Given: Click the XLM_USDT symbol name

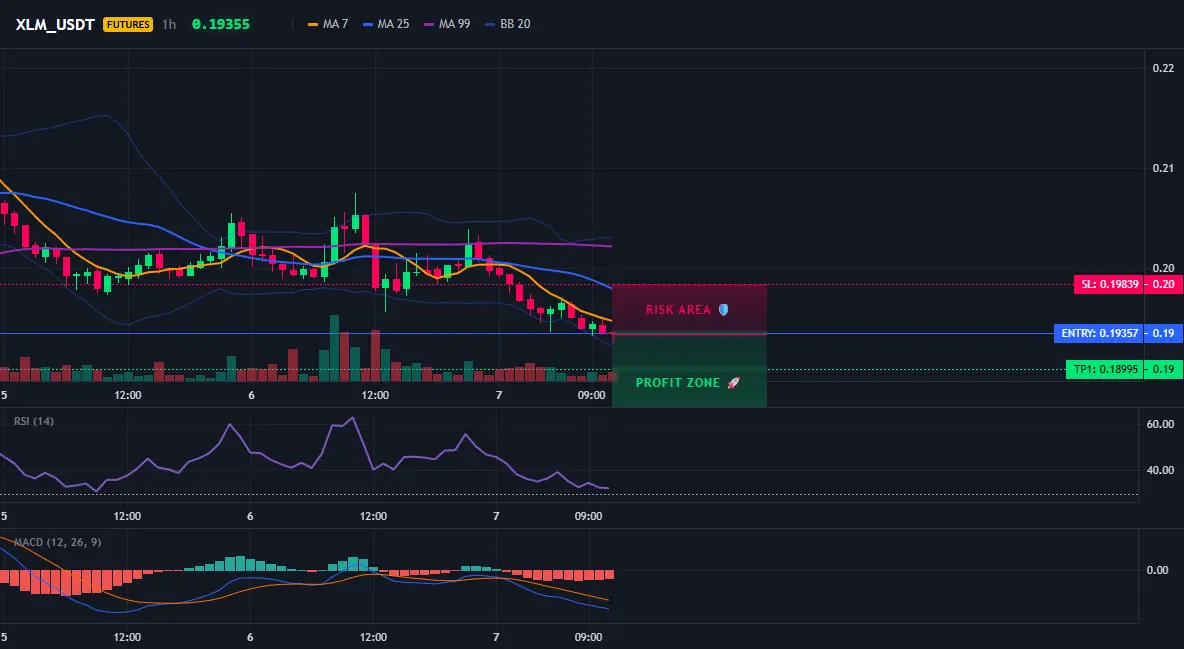Looking at the screenshot, I should pyautogui.click(x=55, y=24).
